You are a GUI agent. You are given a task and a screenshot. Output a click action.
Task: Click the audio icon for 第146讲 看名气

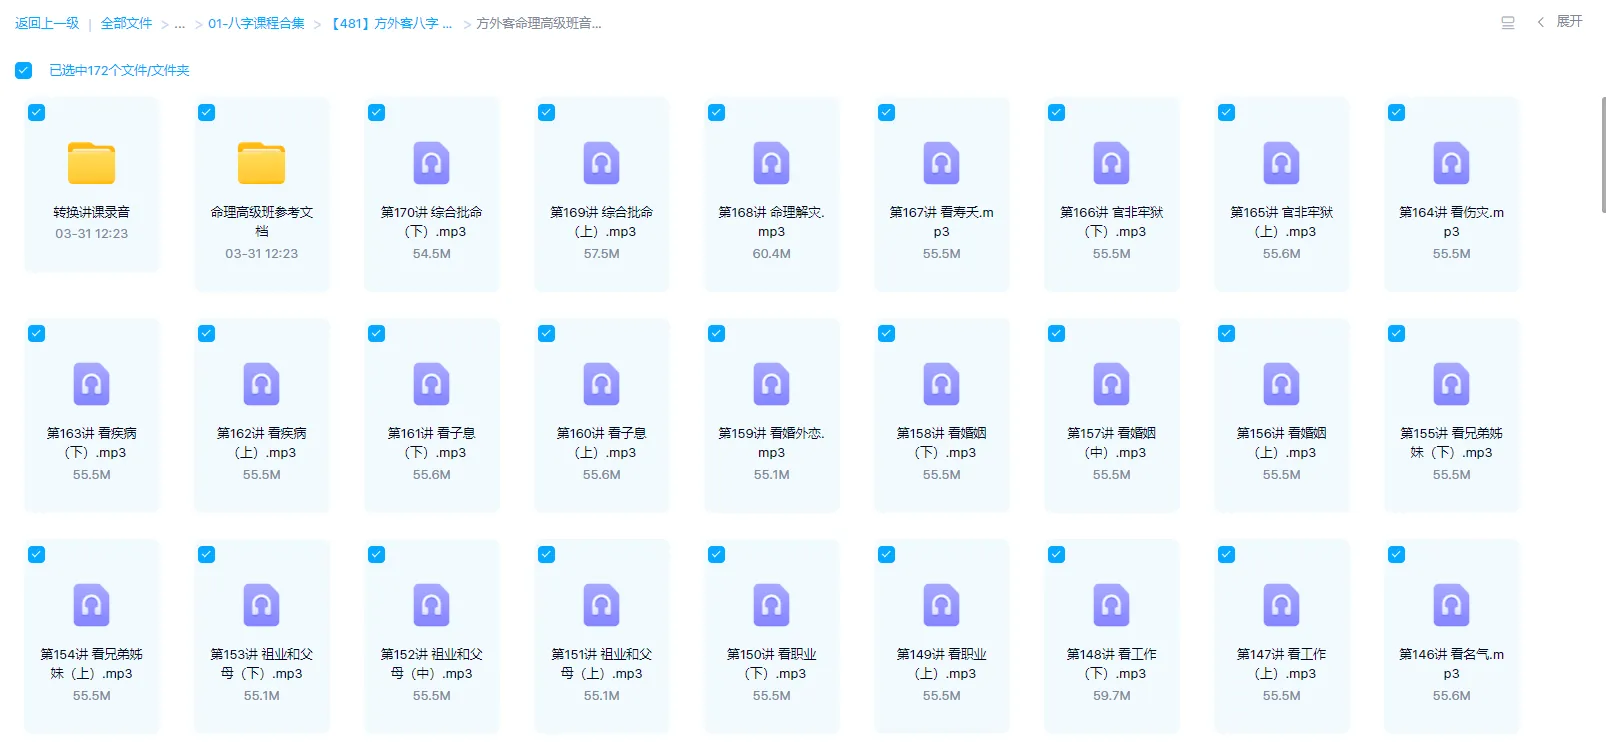click(1451, 605)
